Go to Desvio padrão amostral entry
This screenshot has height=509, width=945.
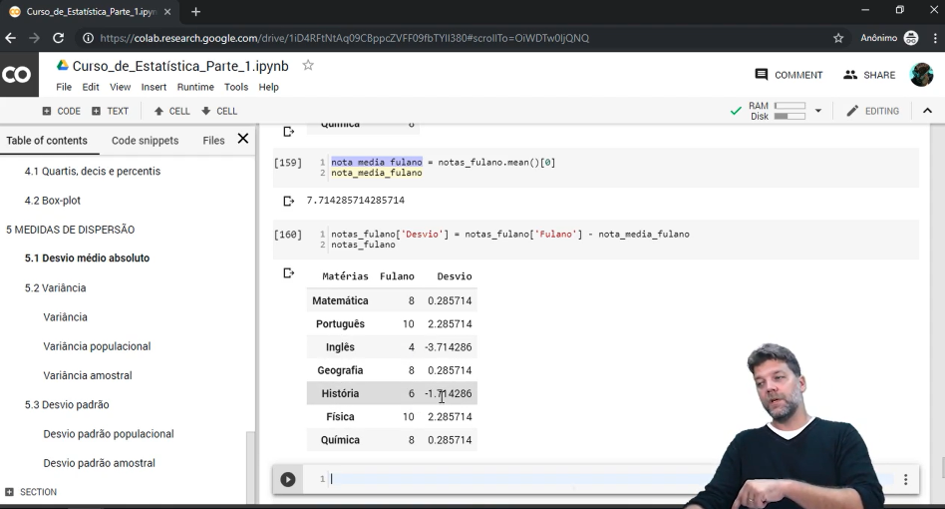tap(99, 463)
